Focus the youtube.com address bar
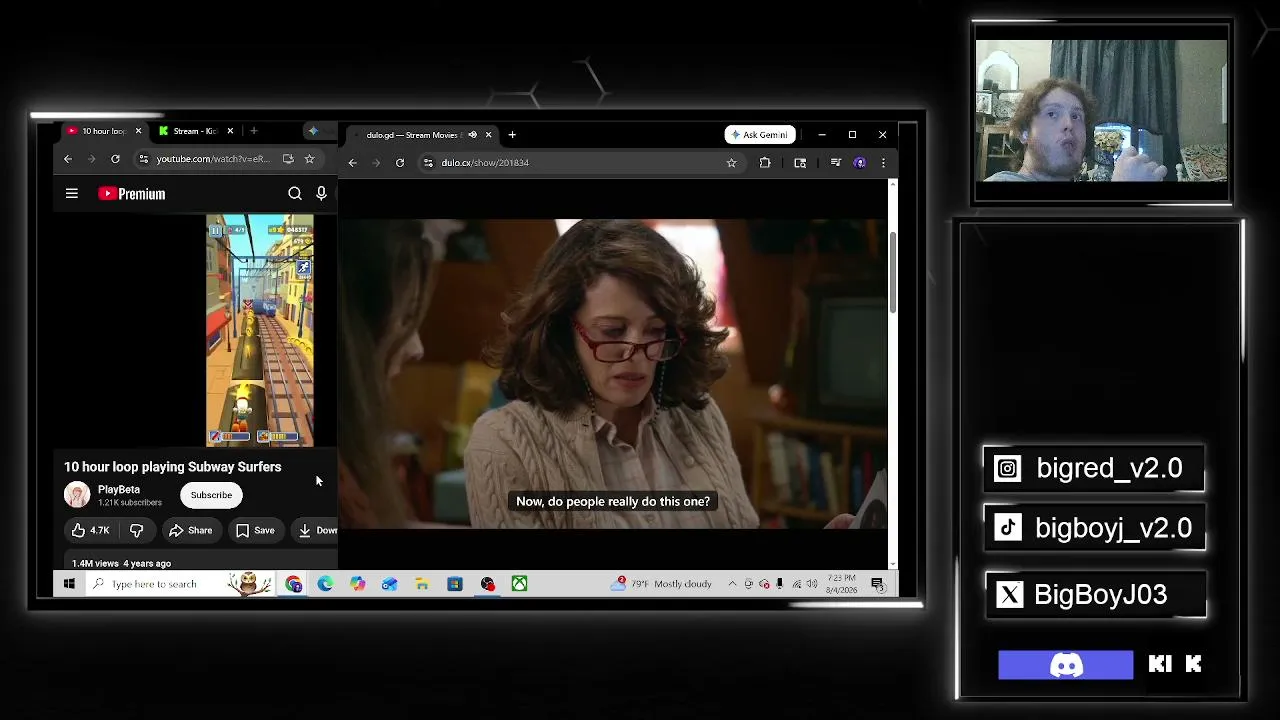Screen dimensions: 1280x720 [x=212, y=159]
